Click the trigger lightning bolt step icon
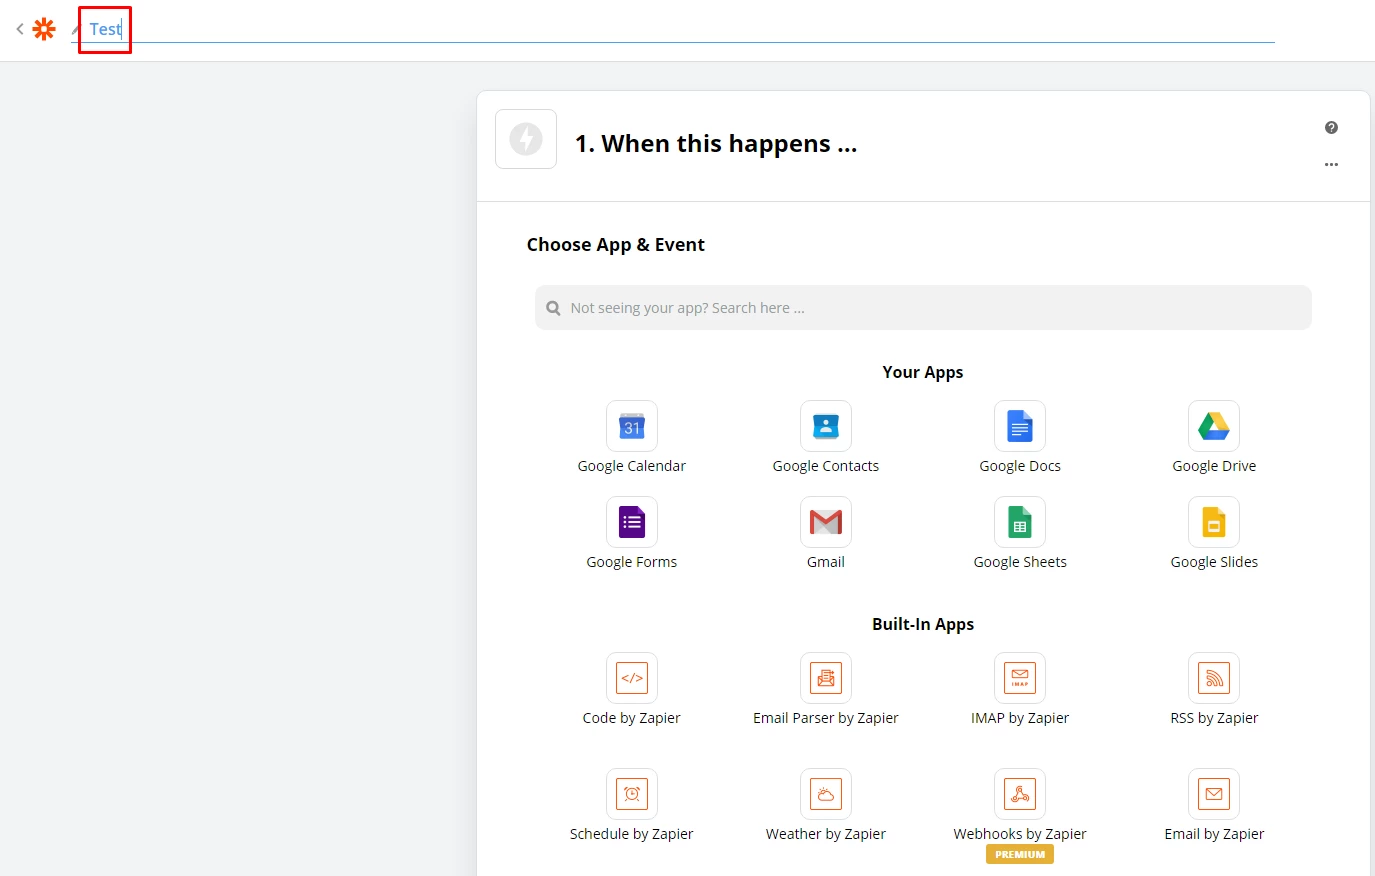 pos(526,139)
